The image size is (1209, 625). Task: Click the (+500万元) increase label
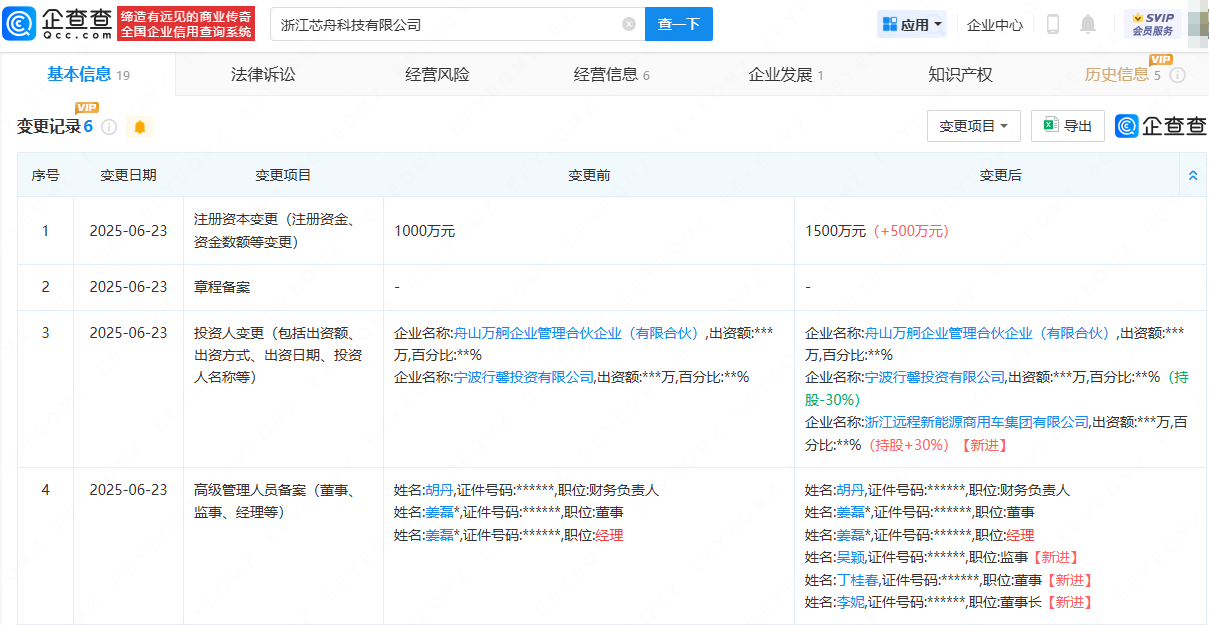point(910,231)
